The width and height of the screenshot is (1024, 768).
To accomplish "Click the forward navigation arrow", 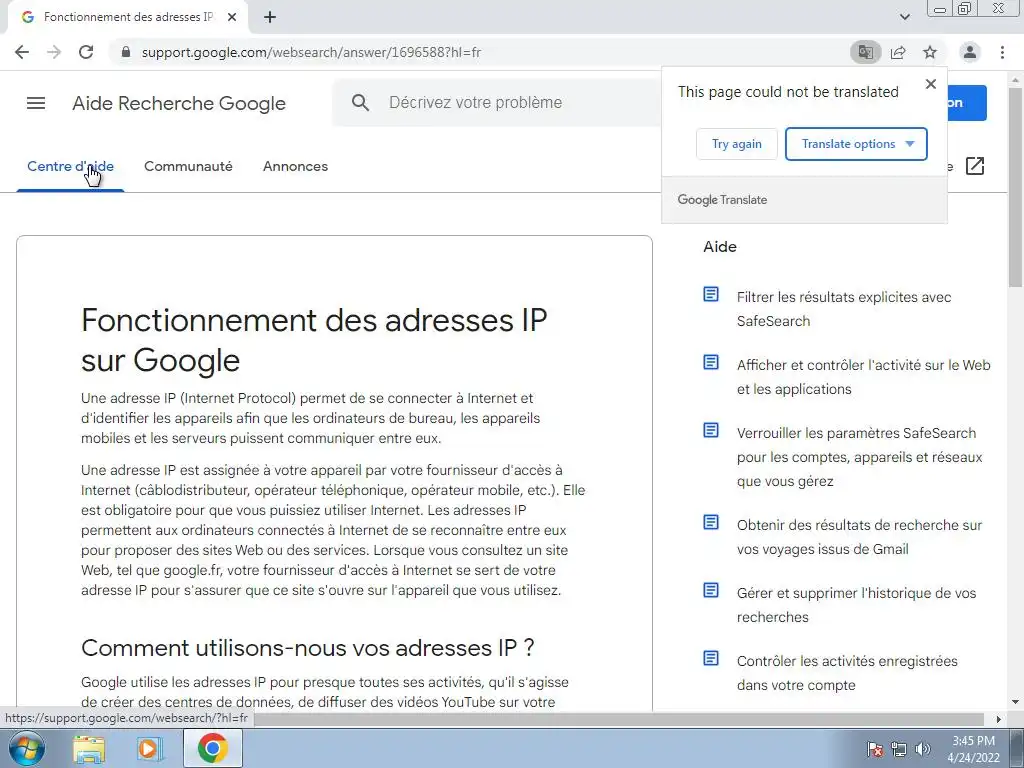I will 54,52.
